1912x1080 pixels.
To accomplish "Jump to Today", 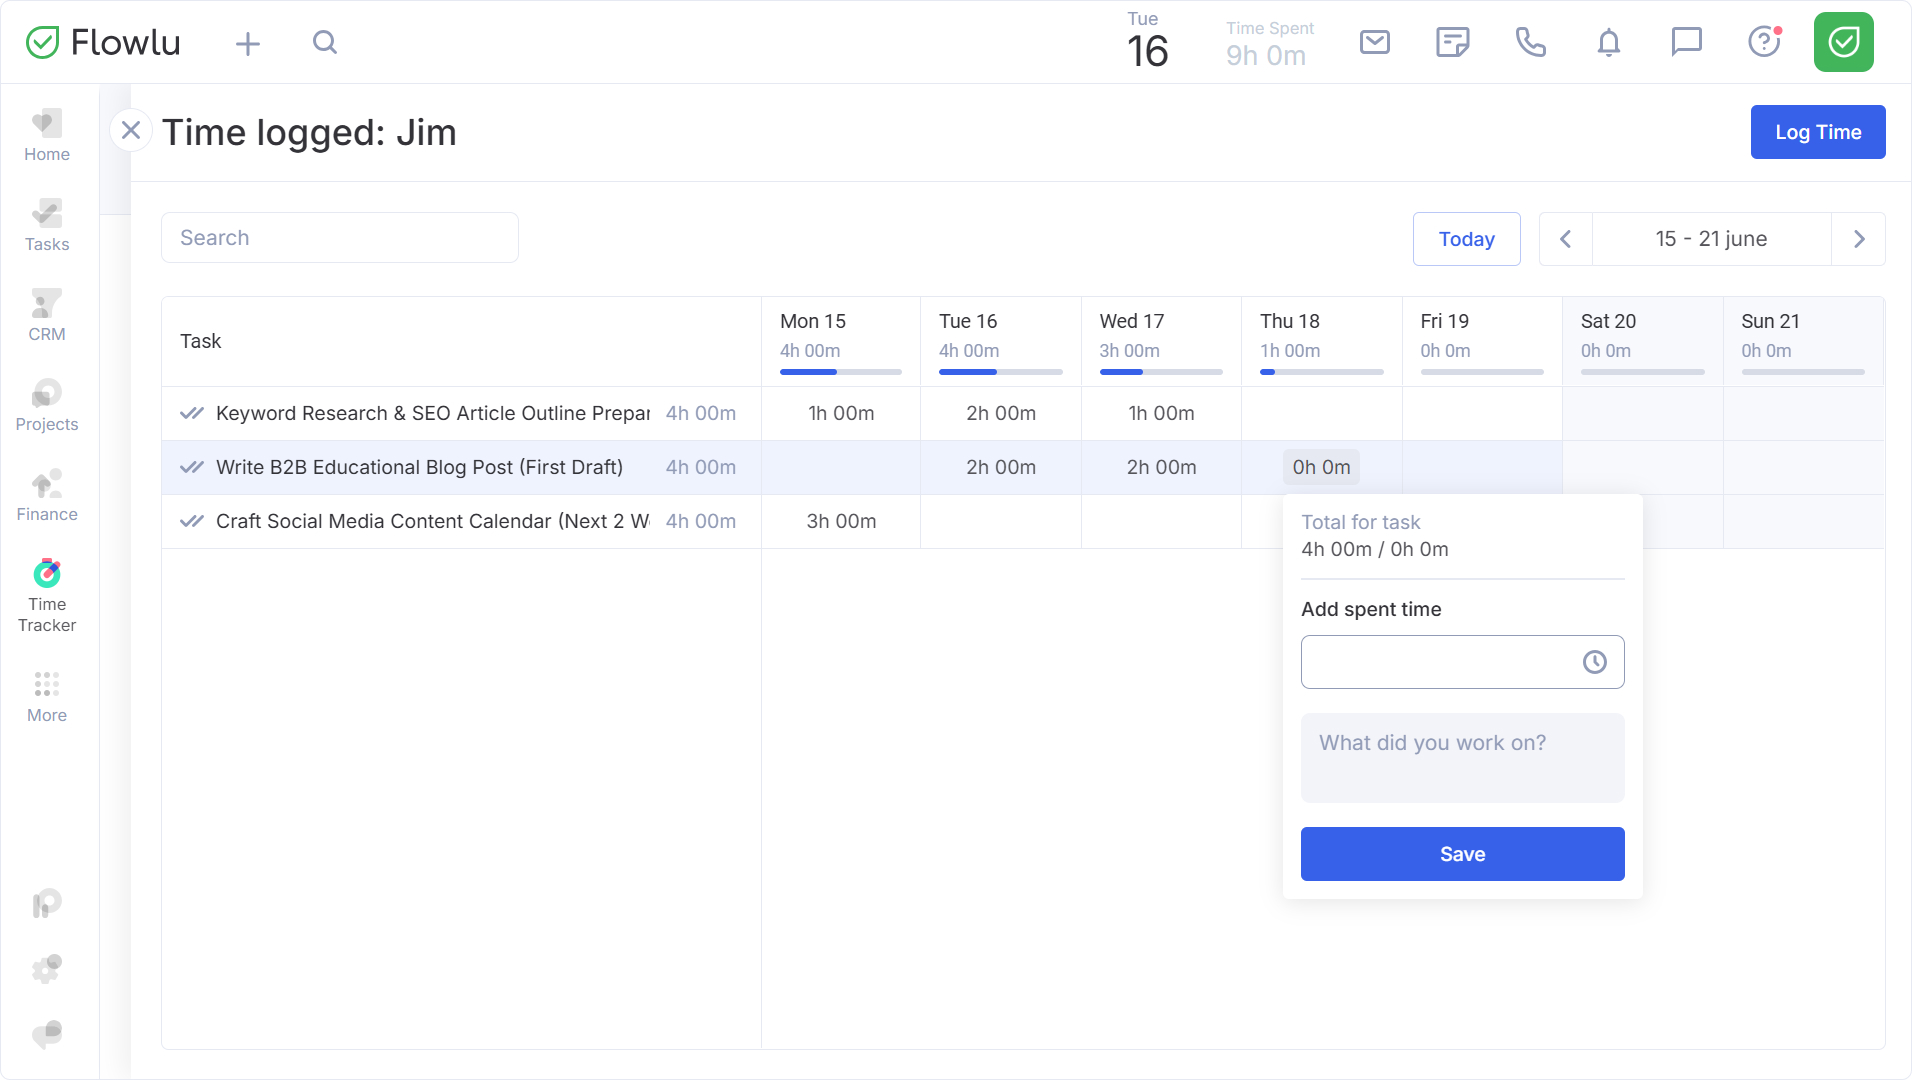I will pyautogui.click(x=1467, y=239).
